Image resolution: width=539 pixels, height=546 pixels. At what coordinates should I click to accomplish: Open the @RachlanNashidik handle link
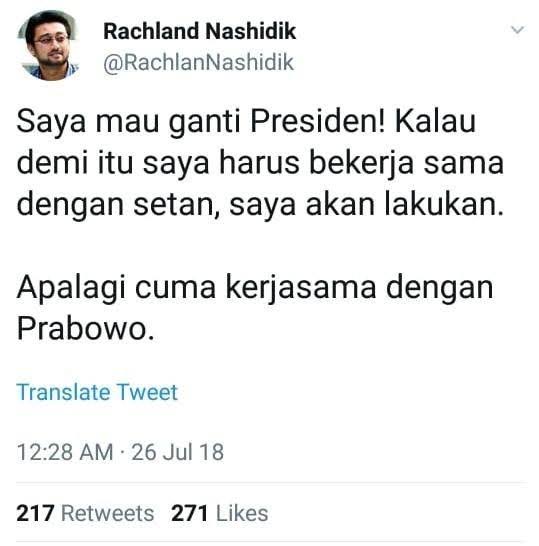(x=198, y=62)
